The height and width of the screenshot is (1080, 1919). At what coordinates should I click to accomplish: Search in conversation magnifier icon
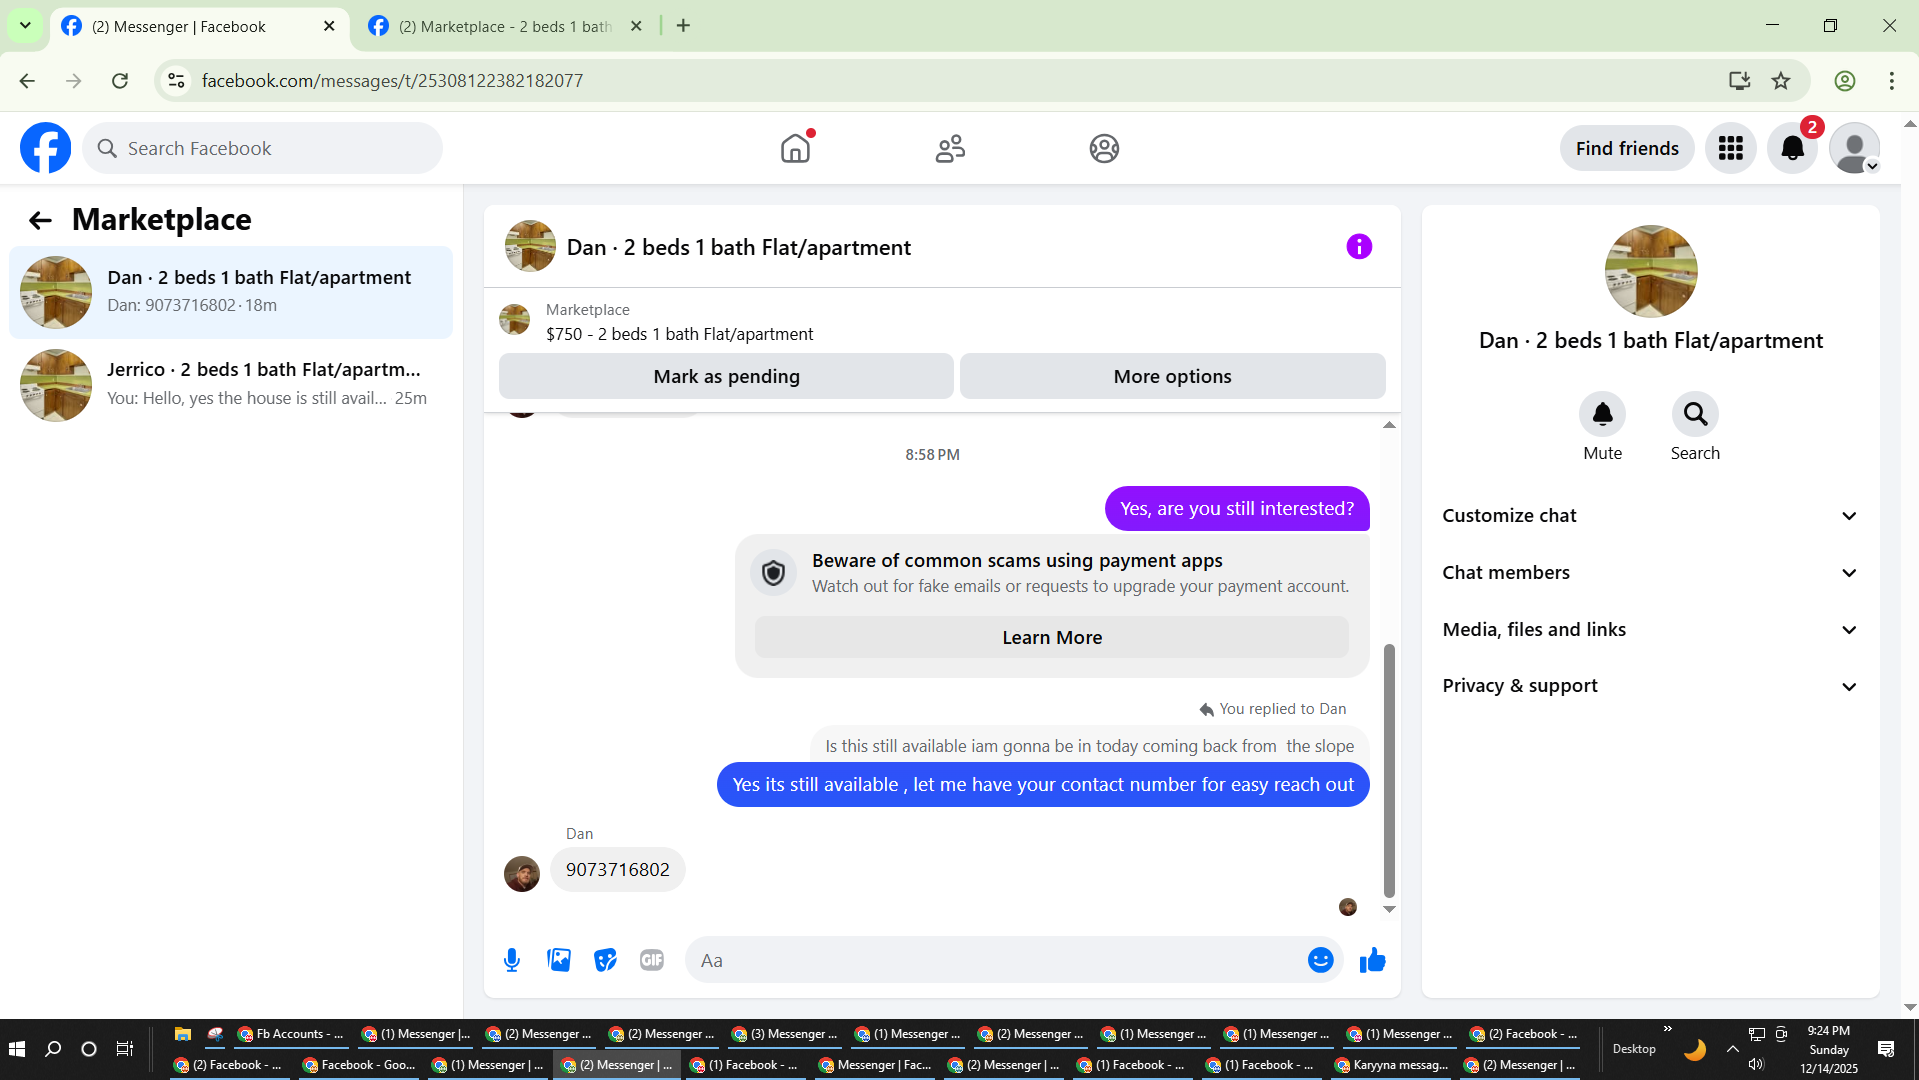[x=1695, y=414]
